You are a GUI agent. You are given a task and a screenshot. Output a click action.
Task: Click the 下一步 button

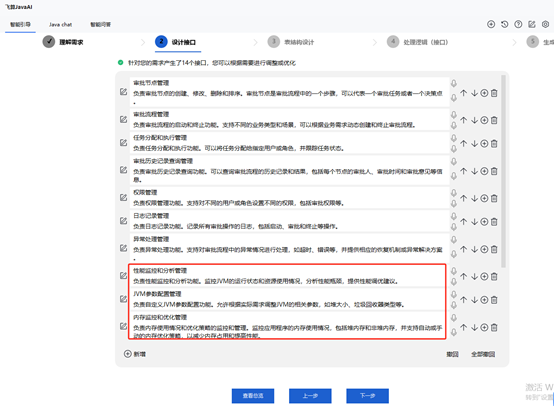coord(367,396)
